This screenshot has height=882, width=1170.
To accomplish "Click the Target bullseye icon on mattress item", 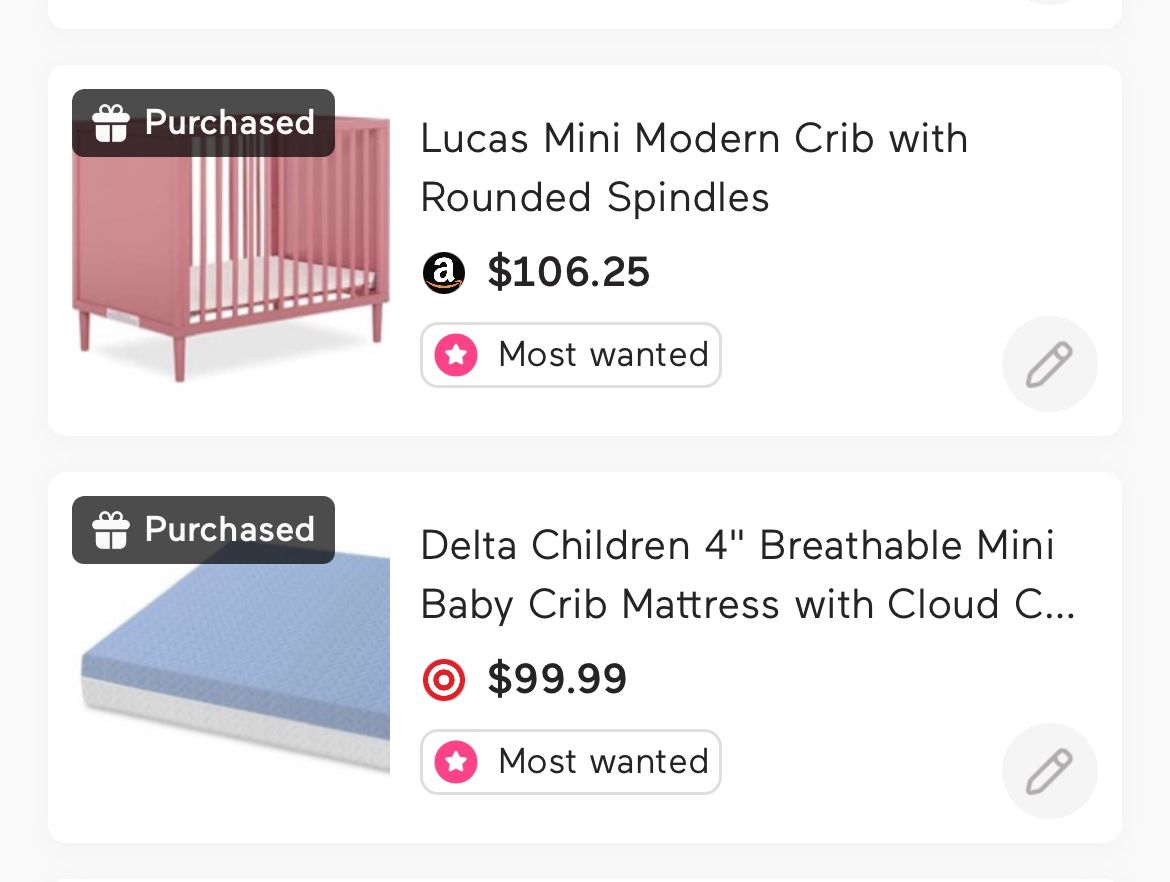I will click(444, 679).
